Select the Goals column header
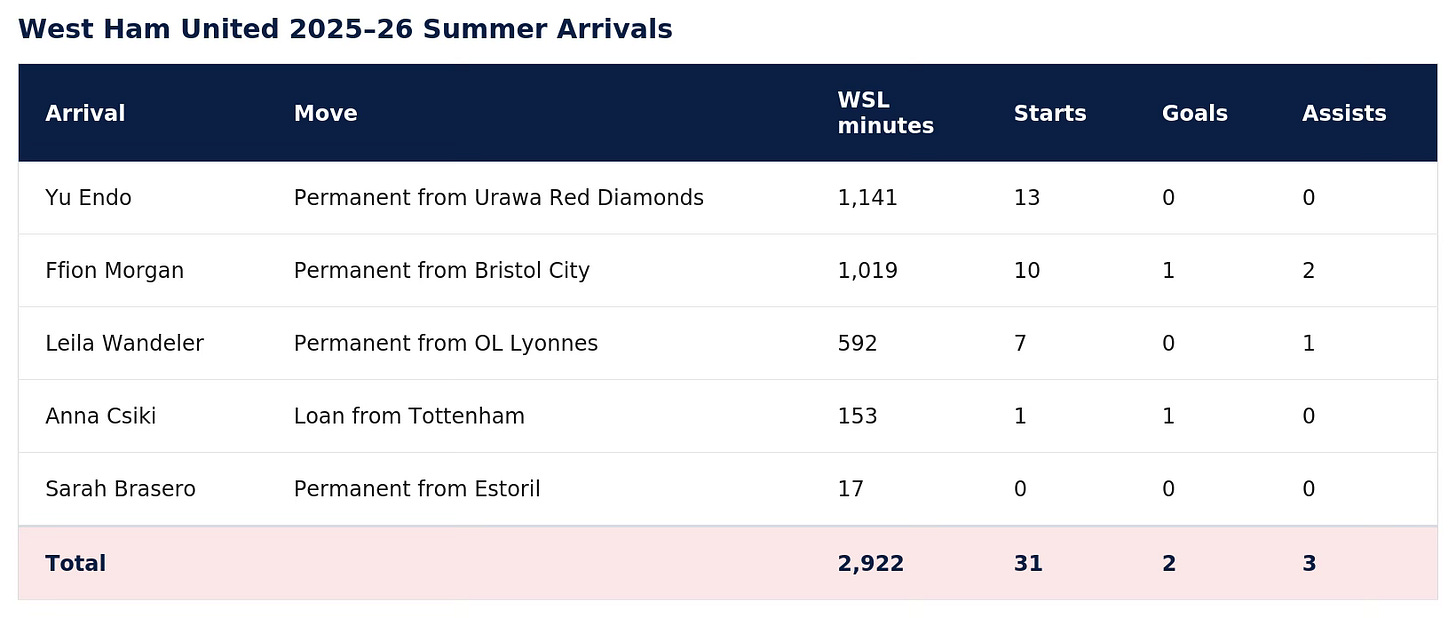 pos(1194,114)
